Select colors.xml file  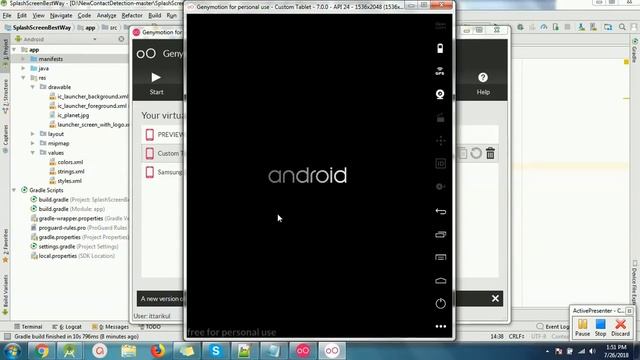pos(66,162)
